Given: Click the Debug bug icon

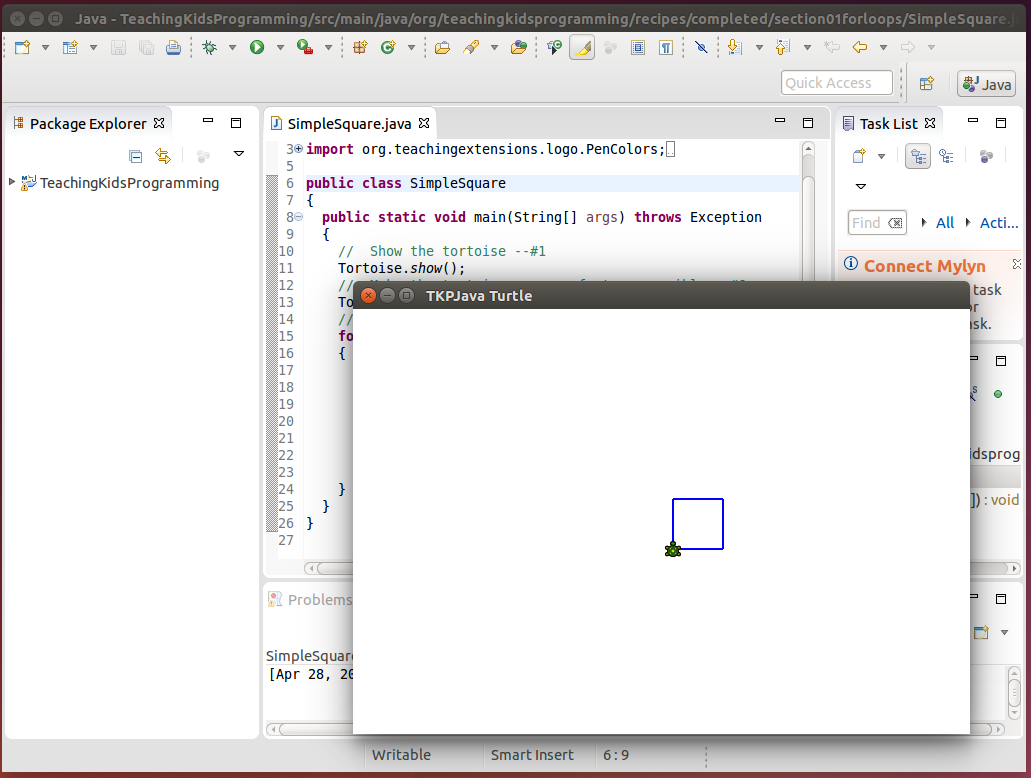Looking at the screenshot, I should click(209, 47).
